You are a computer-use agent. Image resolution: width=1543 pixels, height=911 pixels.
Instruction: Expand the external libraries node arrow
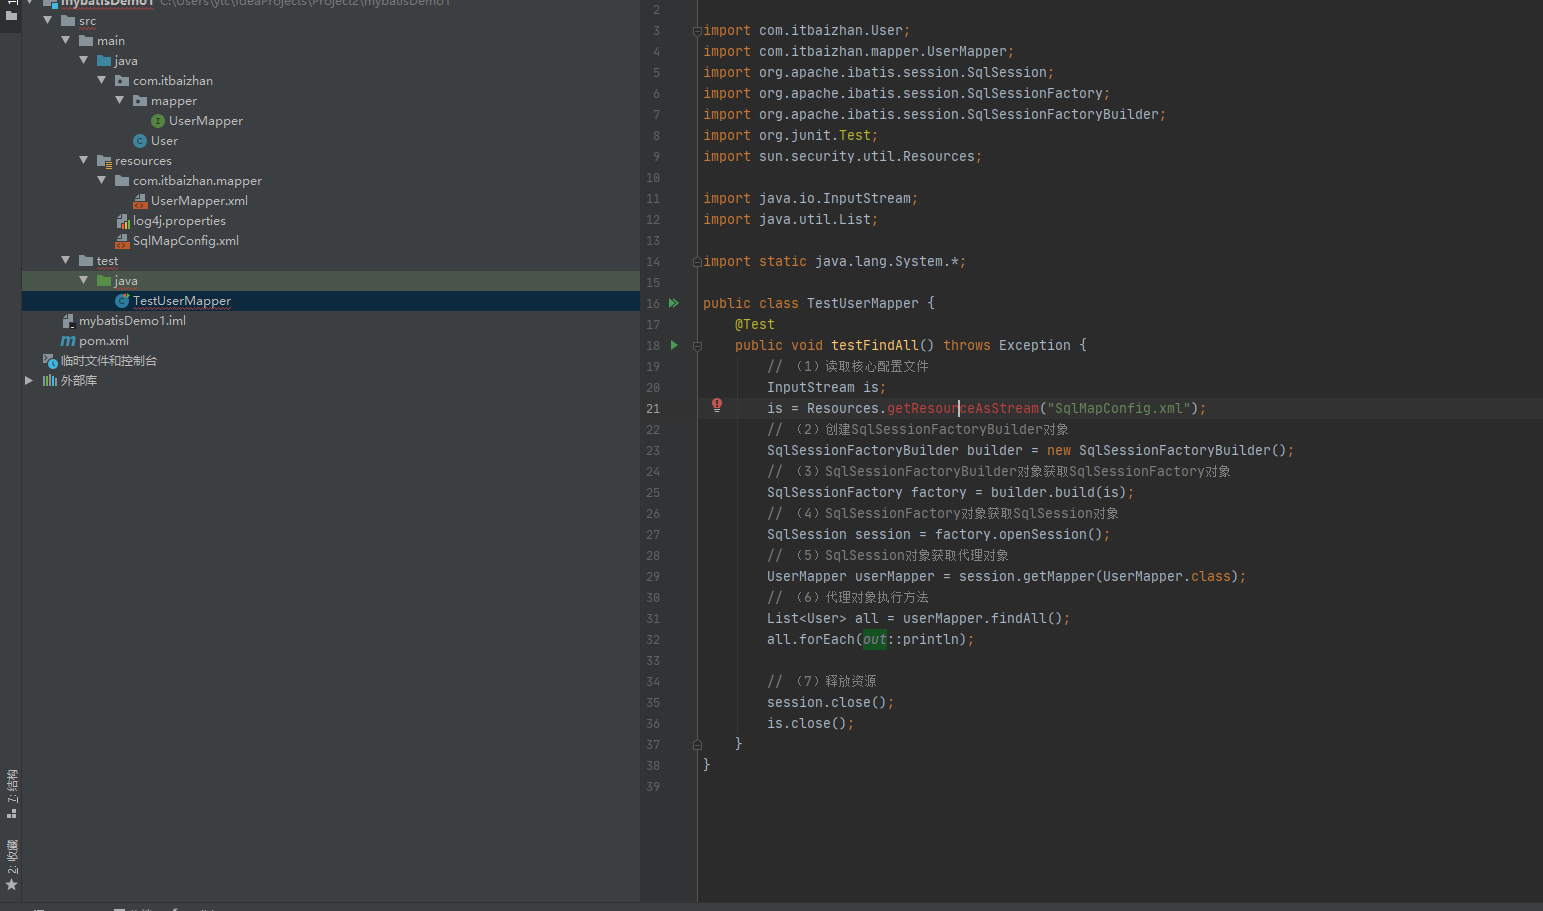point(29,380)
